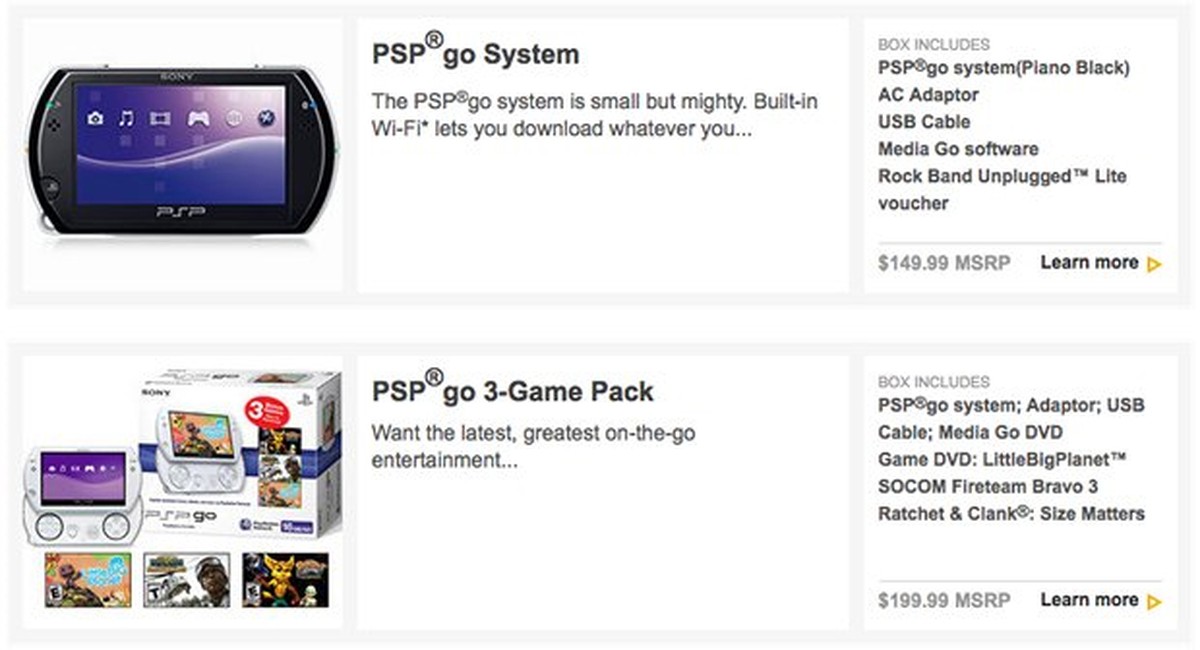Click the video icon on the PSP screen
This screenshot has width=1200, height=650.
click(x=160, y=119)
